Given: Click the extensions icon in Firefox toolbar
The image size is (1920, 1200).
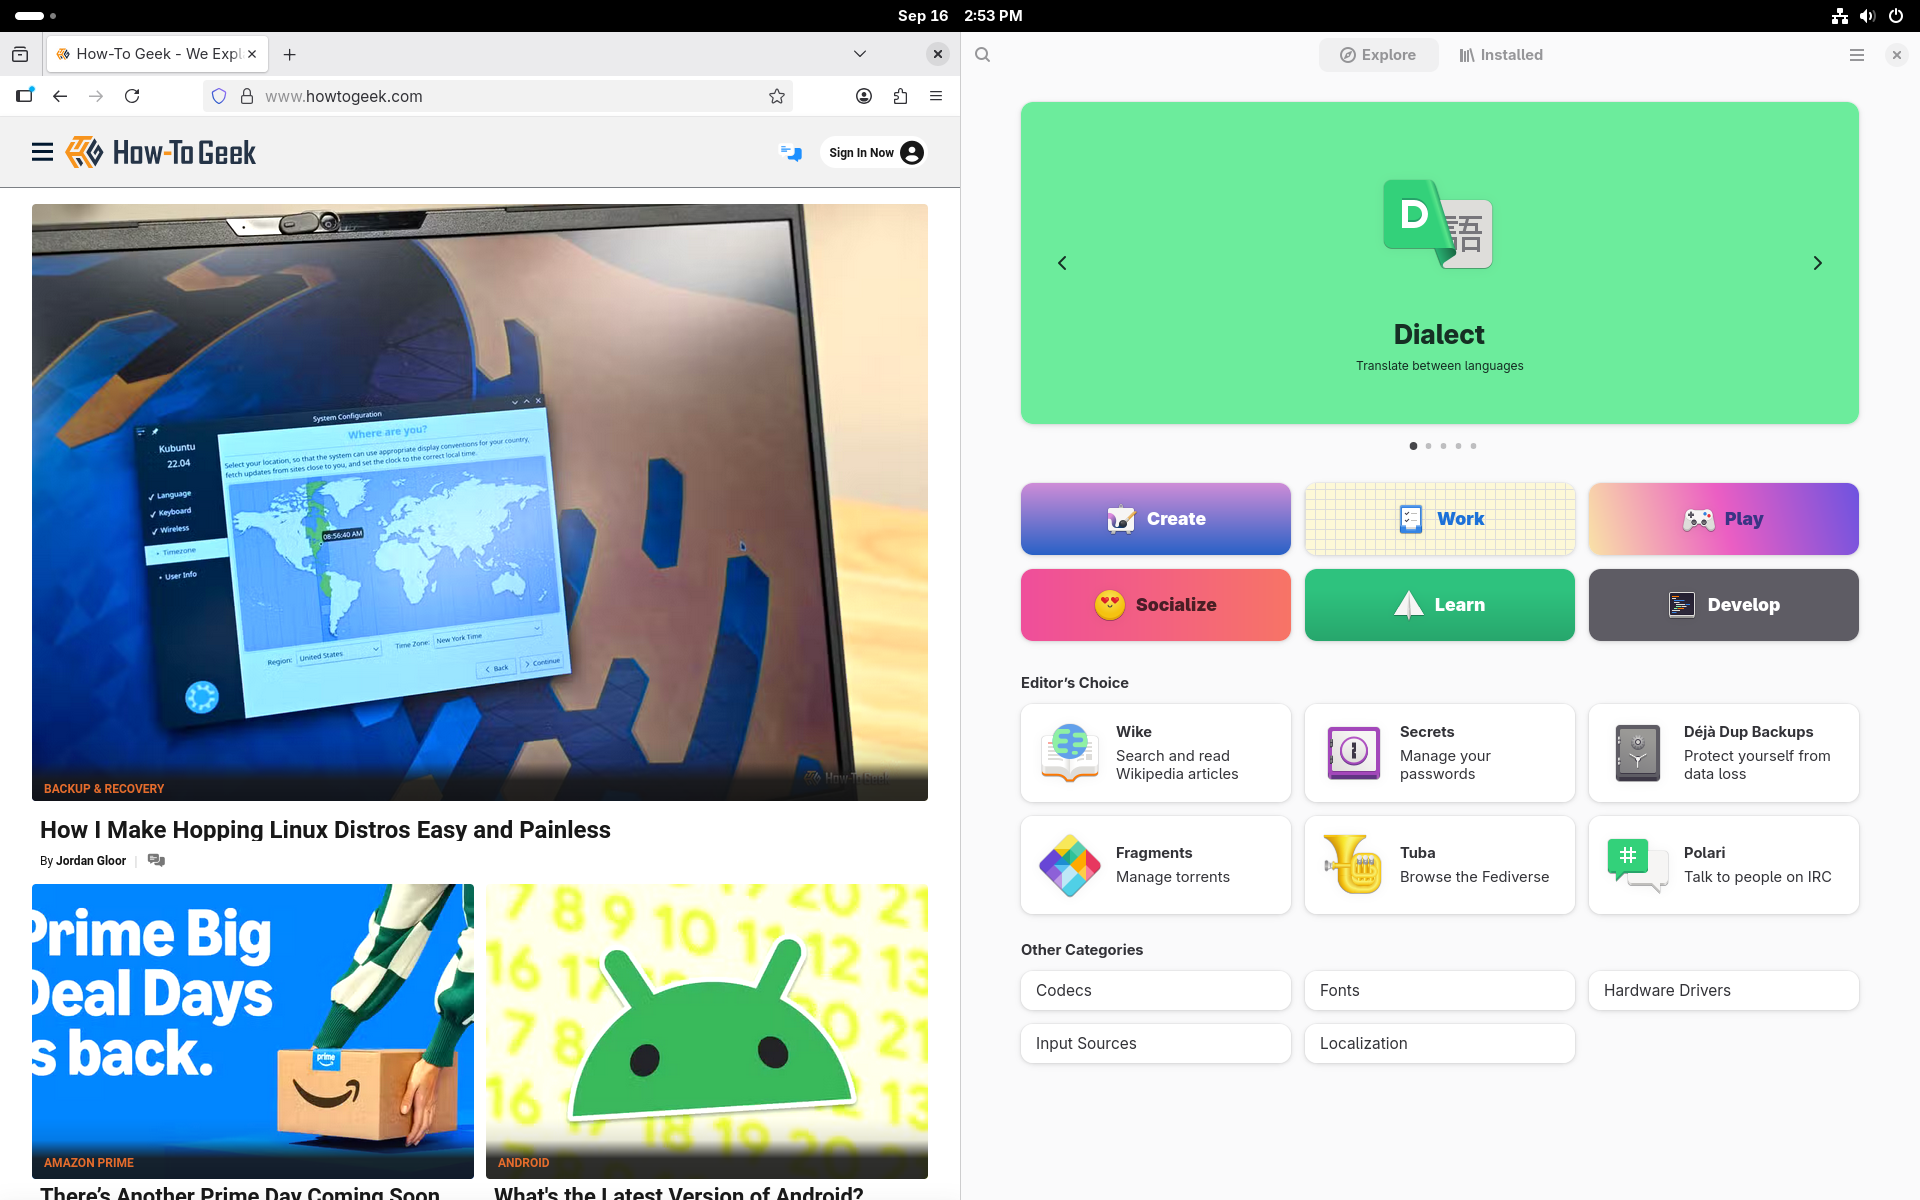Looking at the screenshot, I should point(901,96).
